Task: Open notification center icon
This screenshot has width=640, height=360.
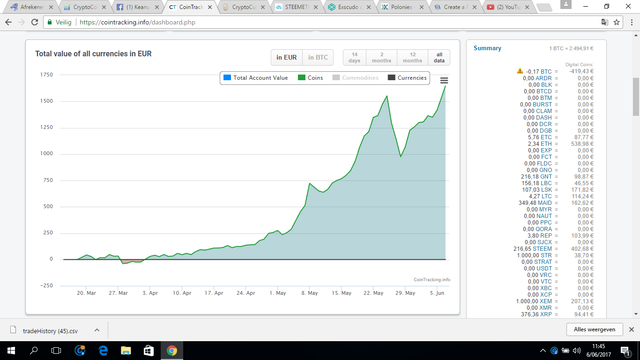Action: [x=625, y=351]
